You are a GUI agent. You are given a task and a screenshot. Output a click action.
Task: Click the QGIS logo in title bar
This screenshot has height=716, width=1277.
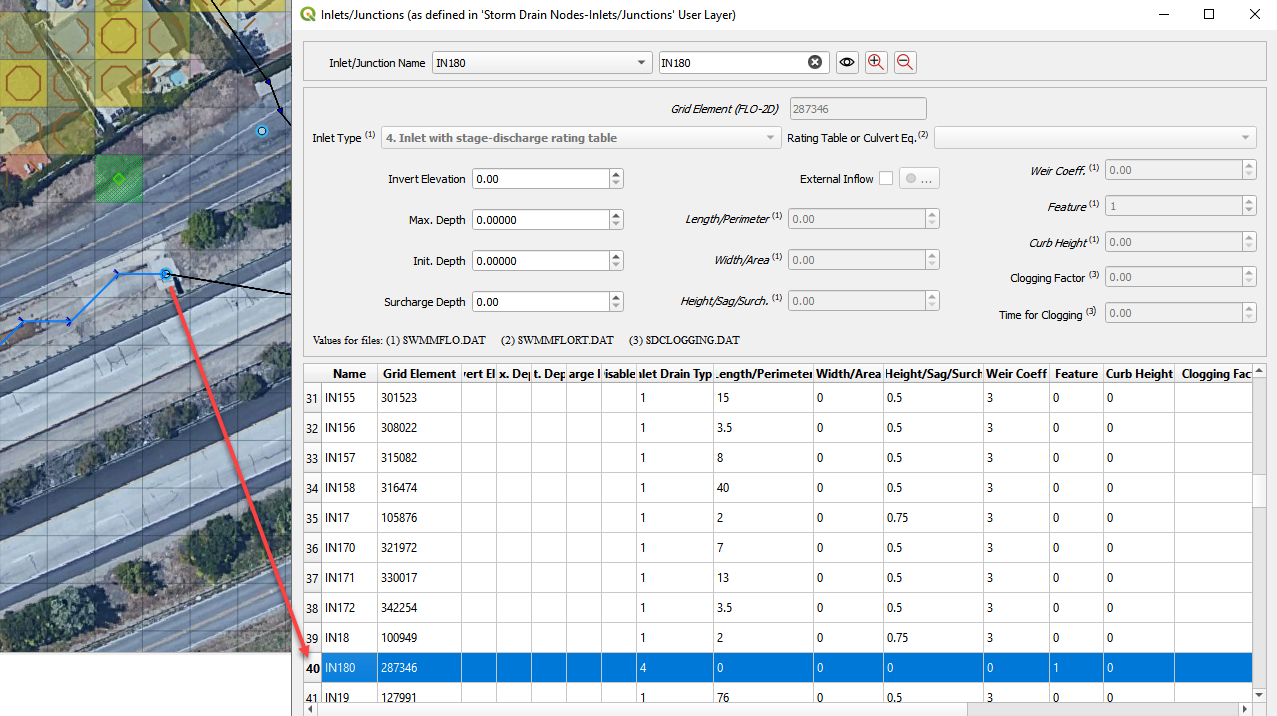coord(308,15)
